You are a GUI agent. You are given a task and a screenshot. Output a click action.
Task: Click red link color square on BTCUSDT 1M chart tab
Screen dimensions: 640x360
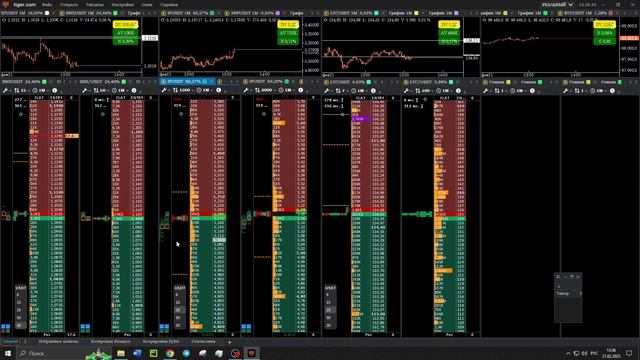pos(611,13)
